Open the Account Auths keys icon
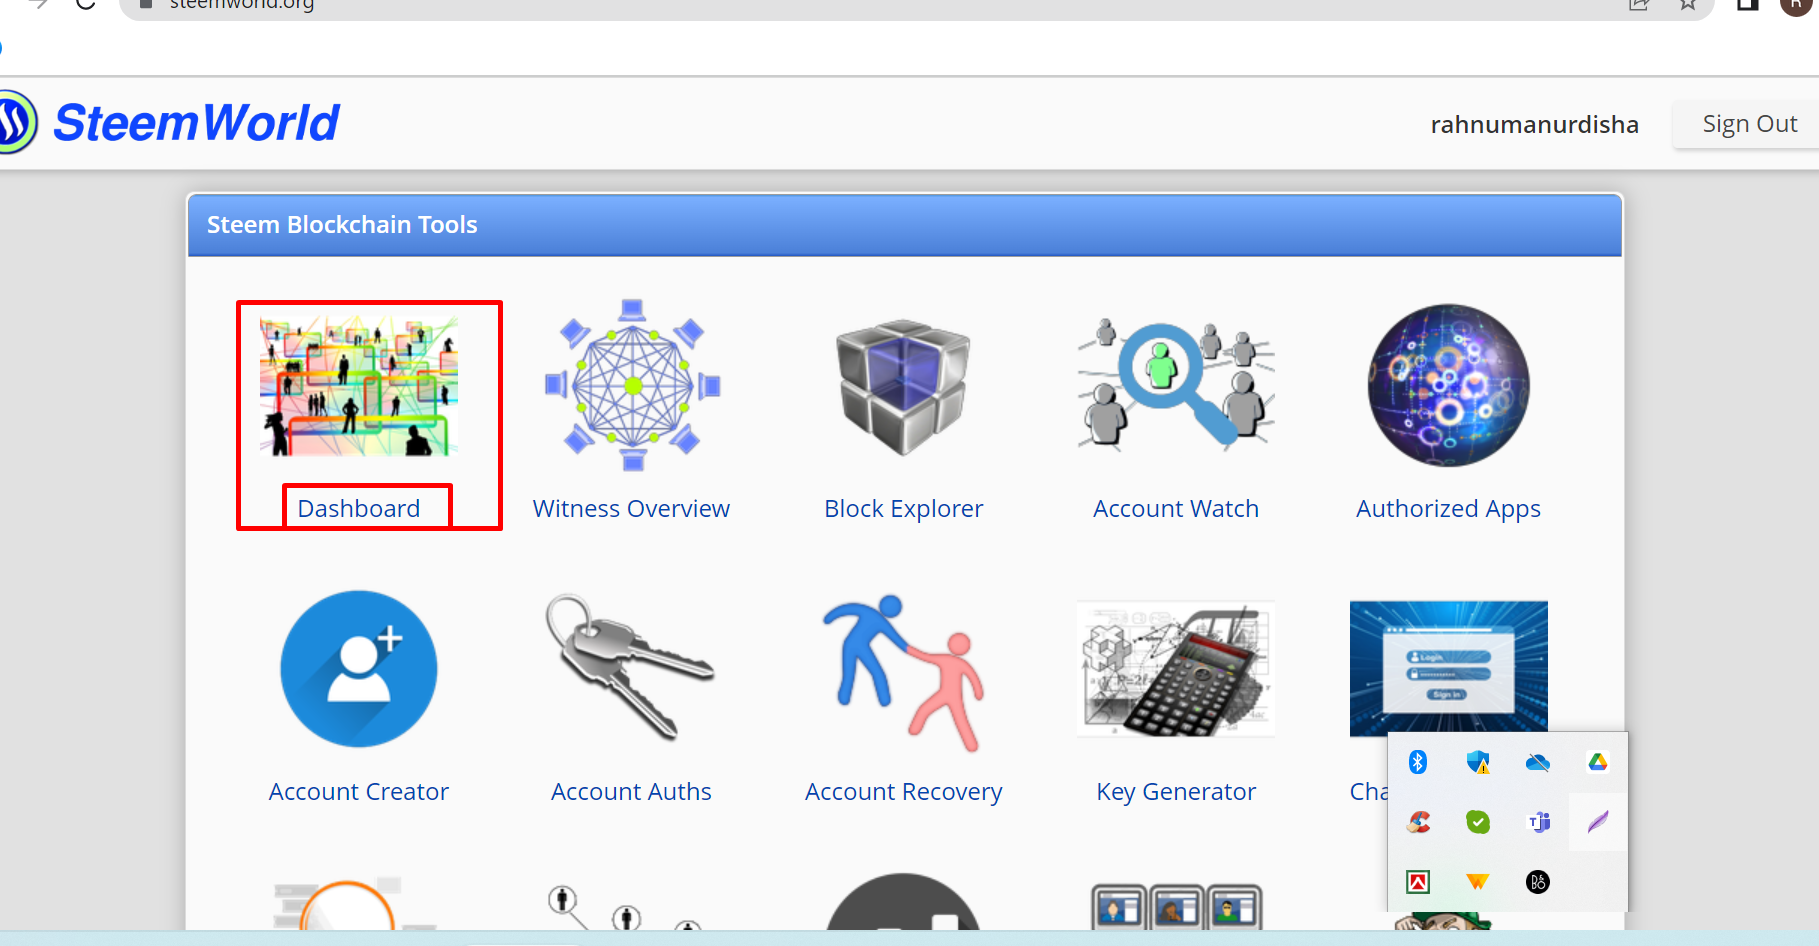1819x946 pixels. click(x=630, y=667)
